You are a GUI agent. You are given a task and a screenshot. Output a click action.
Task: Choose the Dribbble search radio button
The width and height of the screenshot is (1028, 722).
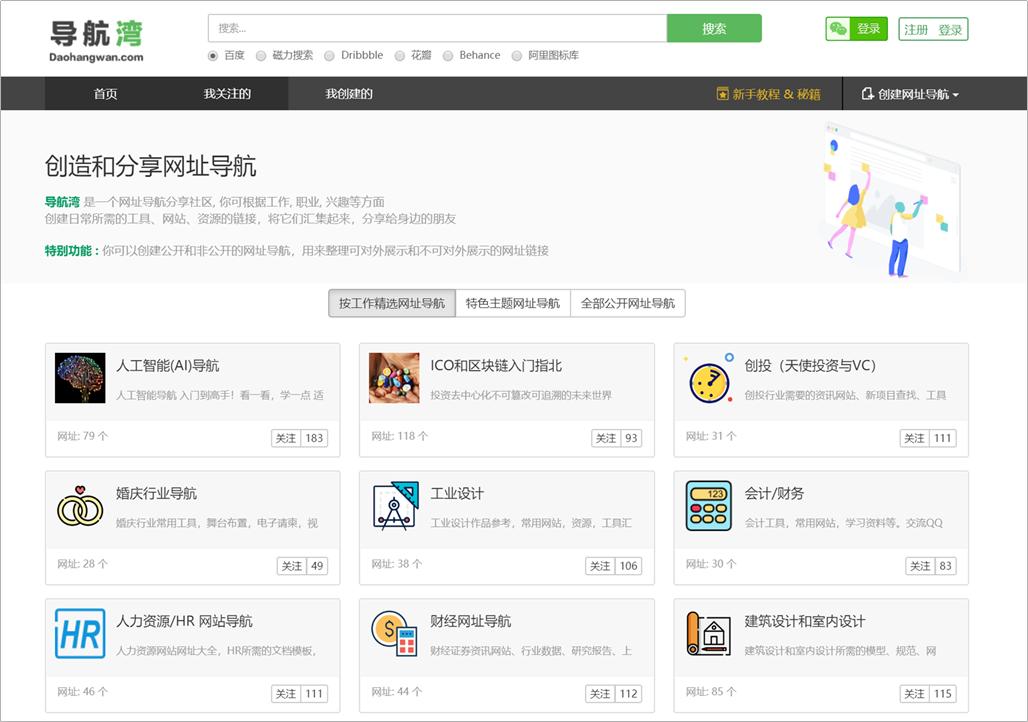click(x=330, y=56)
